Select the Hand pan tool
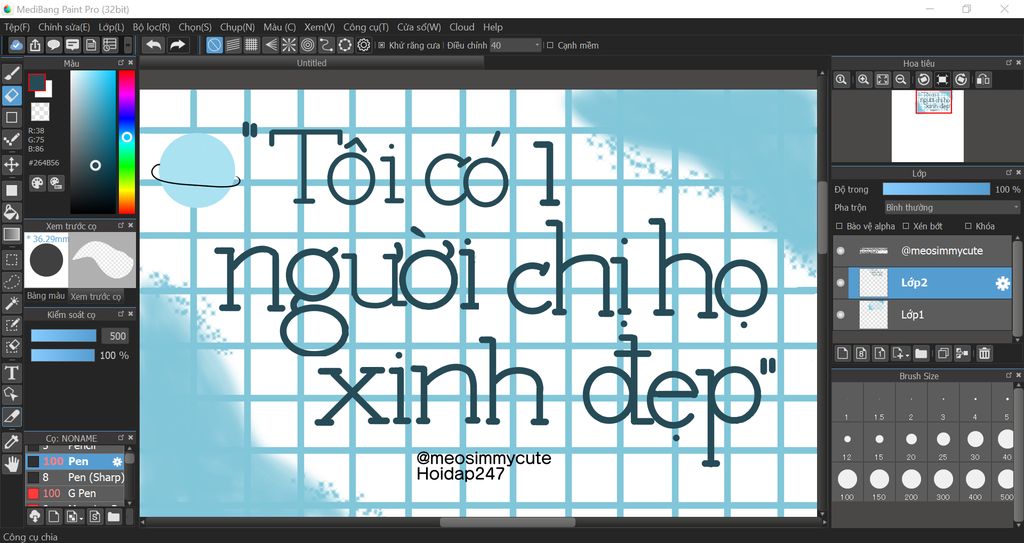Screen dimensions: 1024x543 point(12,465)
